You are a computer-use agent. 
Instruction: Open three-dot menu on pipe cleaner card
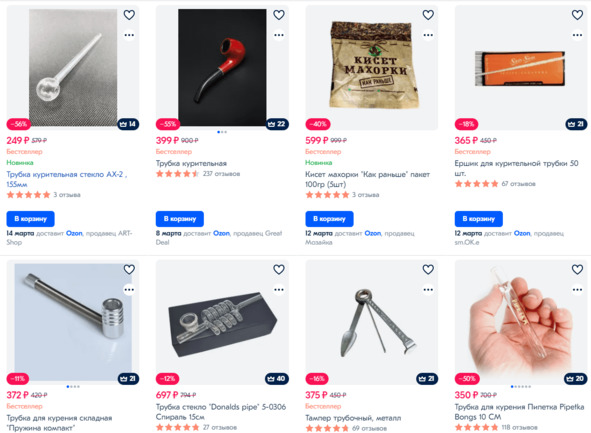pyautogui.click(x=577, y=35)
